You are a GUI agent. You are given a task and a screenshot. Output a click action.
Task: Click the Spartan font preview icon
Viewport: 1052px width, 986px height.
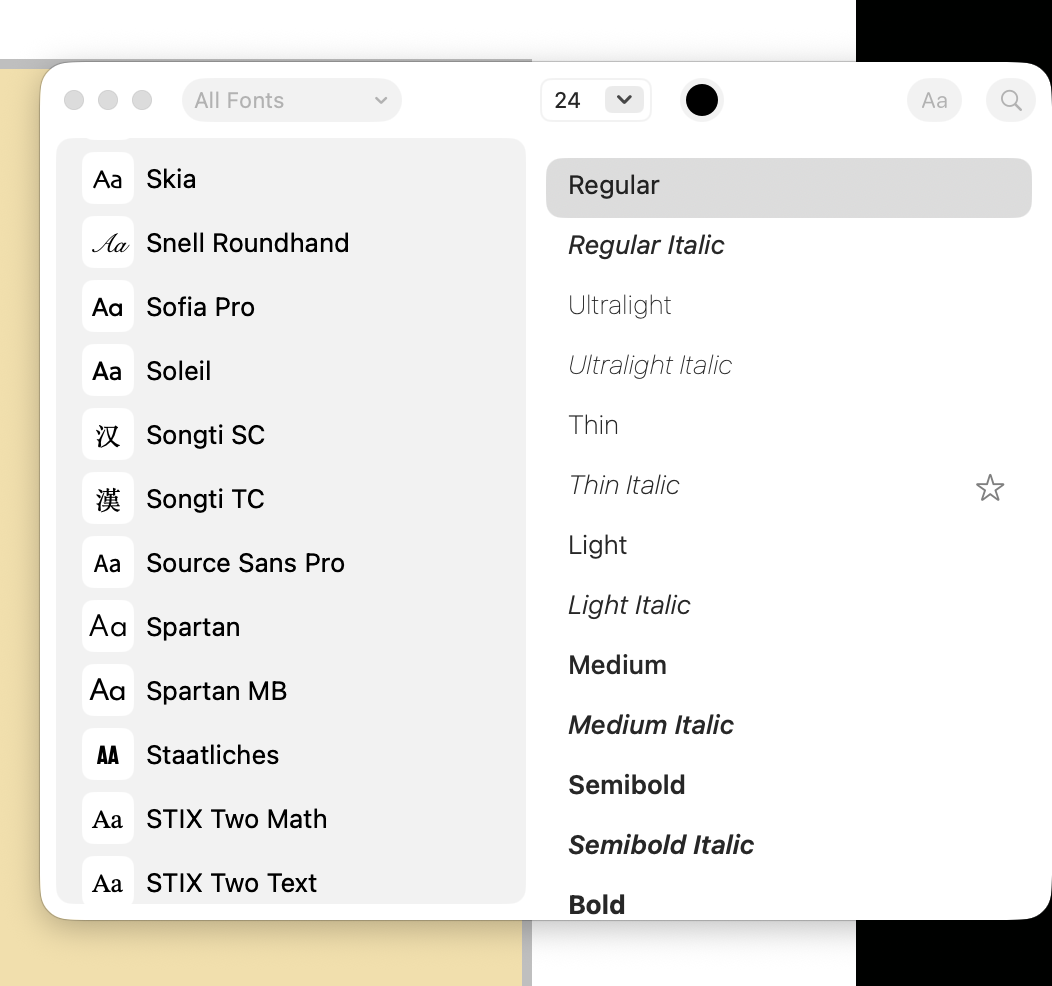(108, 626)
